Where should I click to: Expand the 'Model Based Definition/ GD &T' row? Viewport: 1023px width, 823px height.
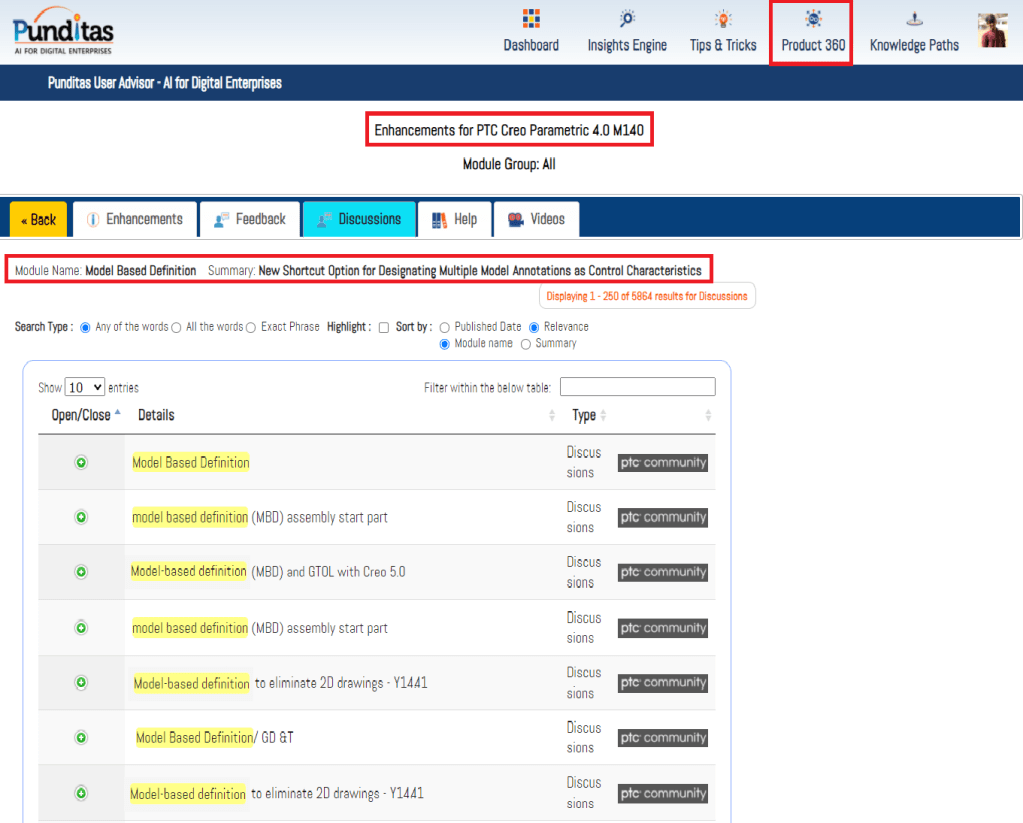coord(81,738)
